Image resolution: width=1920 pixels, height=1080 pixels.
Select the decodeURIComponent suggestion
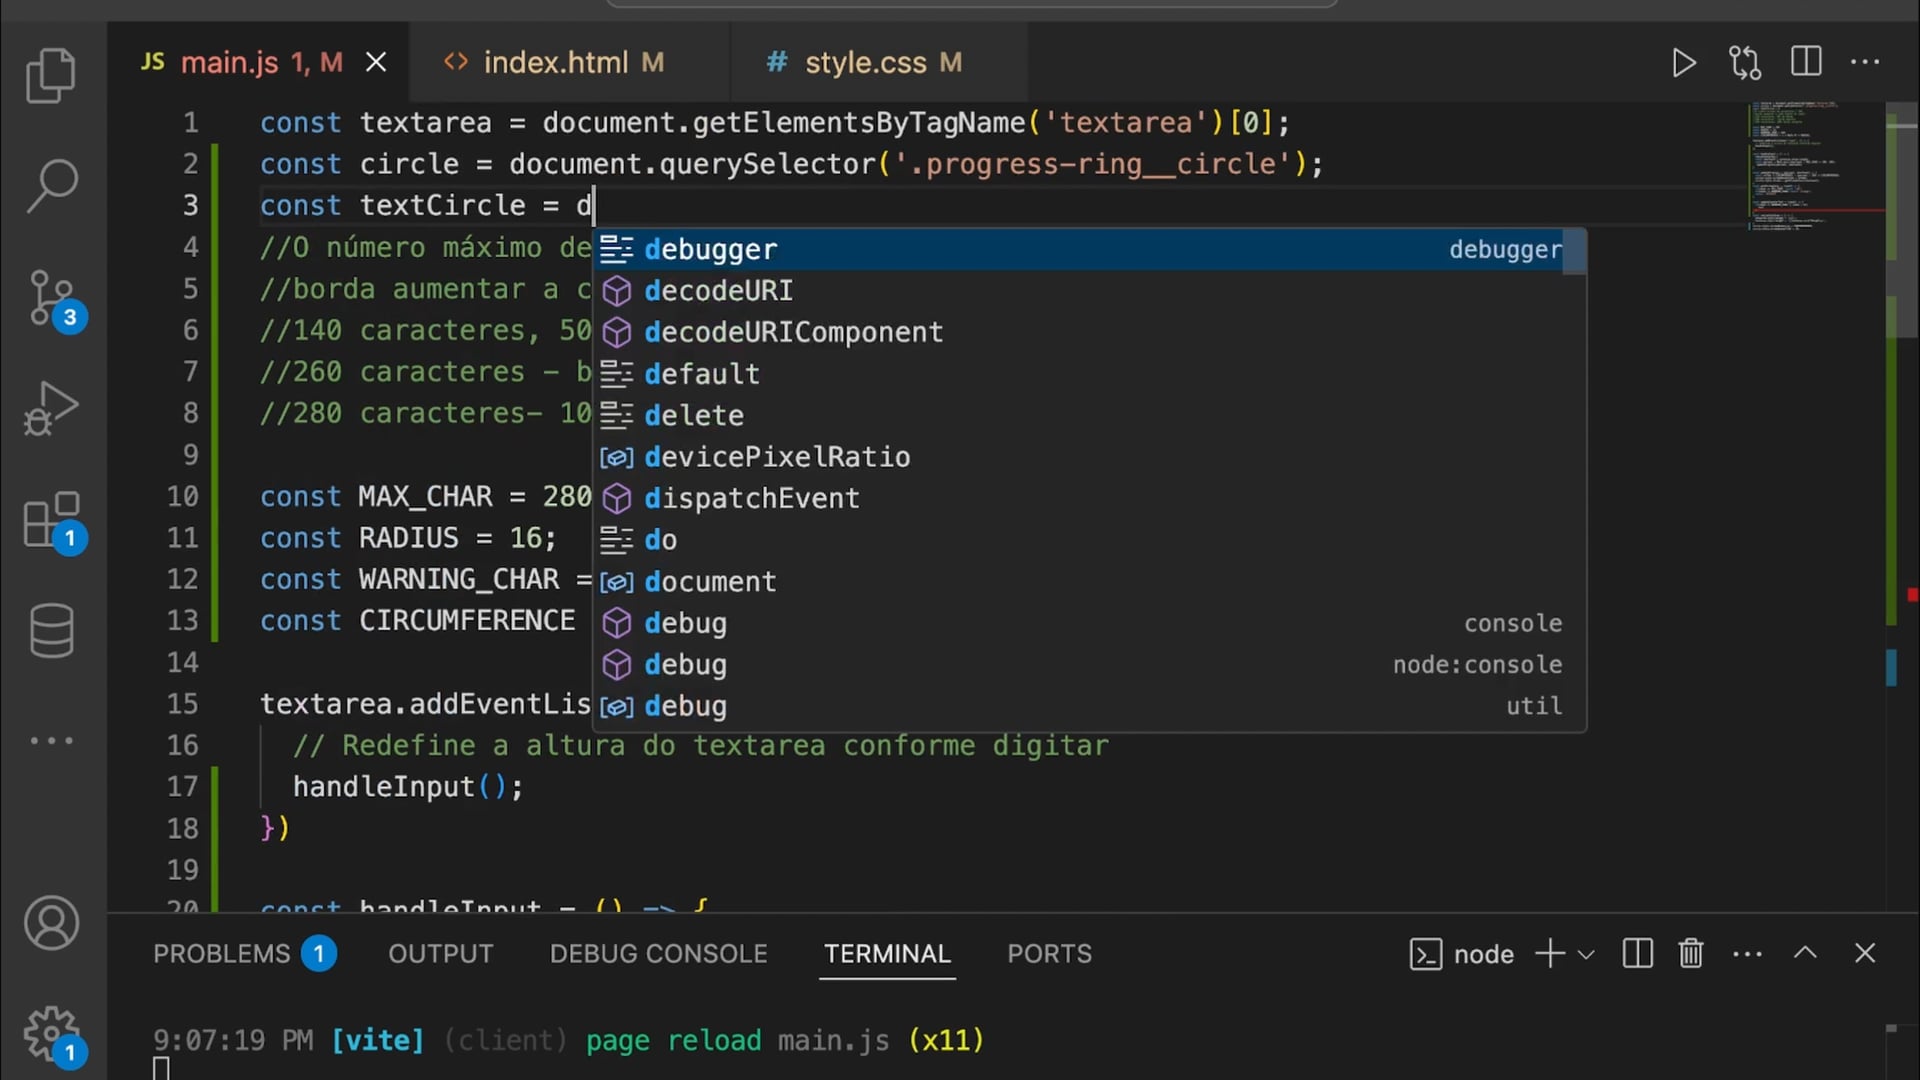pos(793,332)
